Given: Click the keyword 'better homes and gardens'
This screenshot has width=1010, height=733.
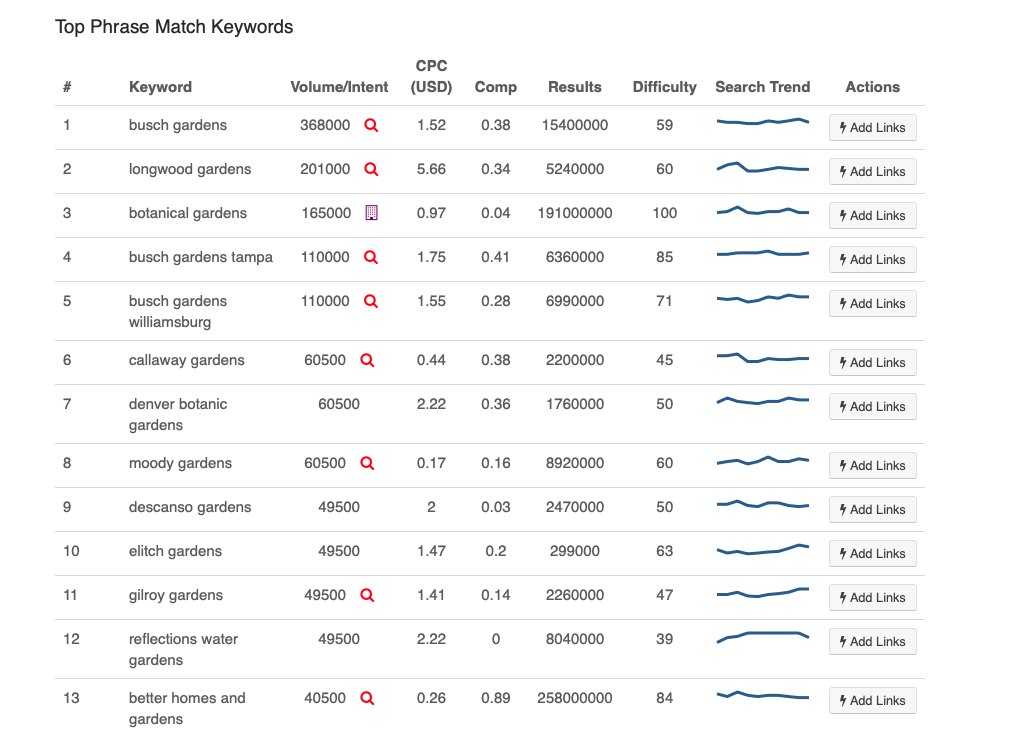Looking at the screenshot, I should pyautogui.click(x=187, y=709).
